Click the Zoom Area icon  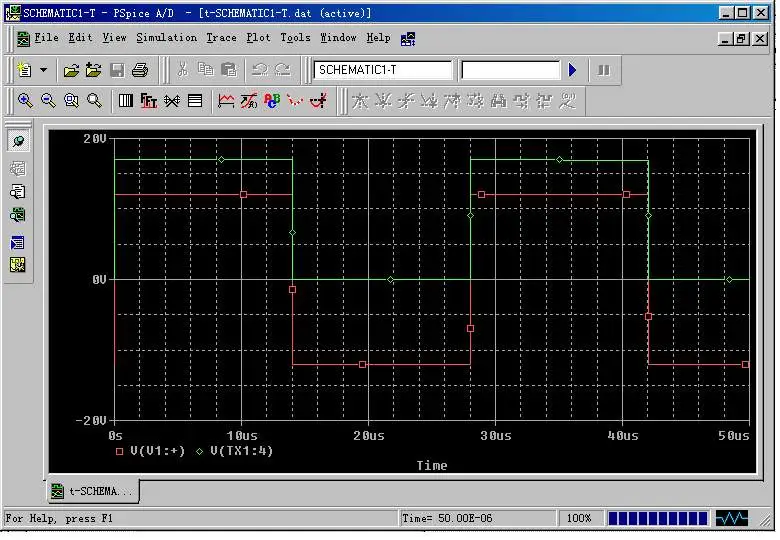(71, 101)
